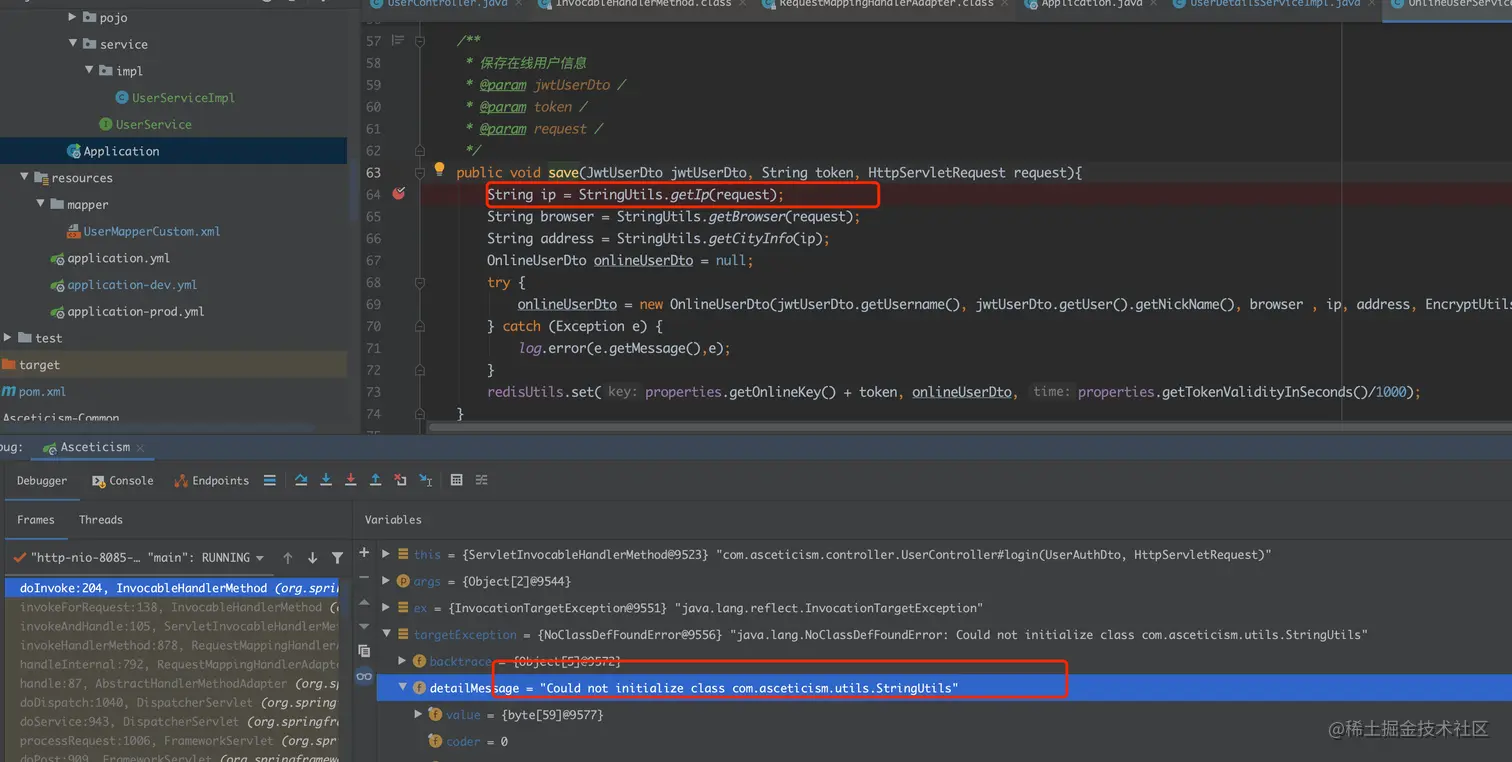
Task: Select the doDispatch:1040 stack frame
Action: [x=172, y=702]
